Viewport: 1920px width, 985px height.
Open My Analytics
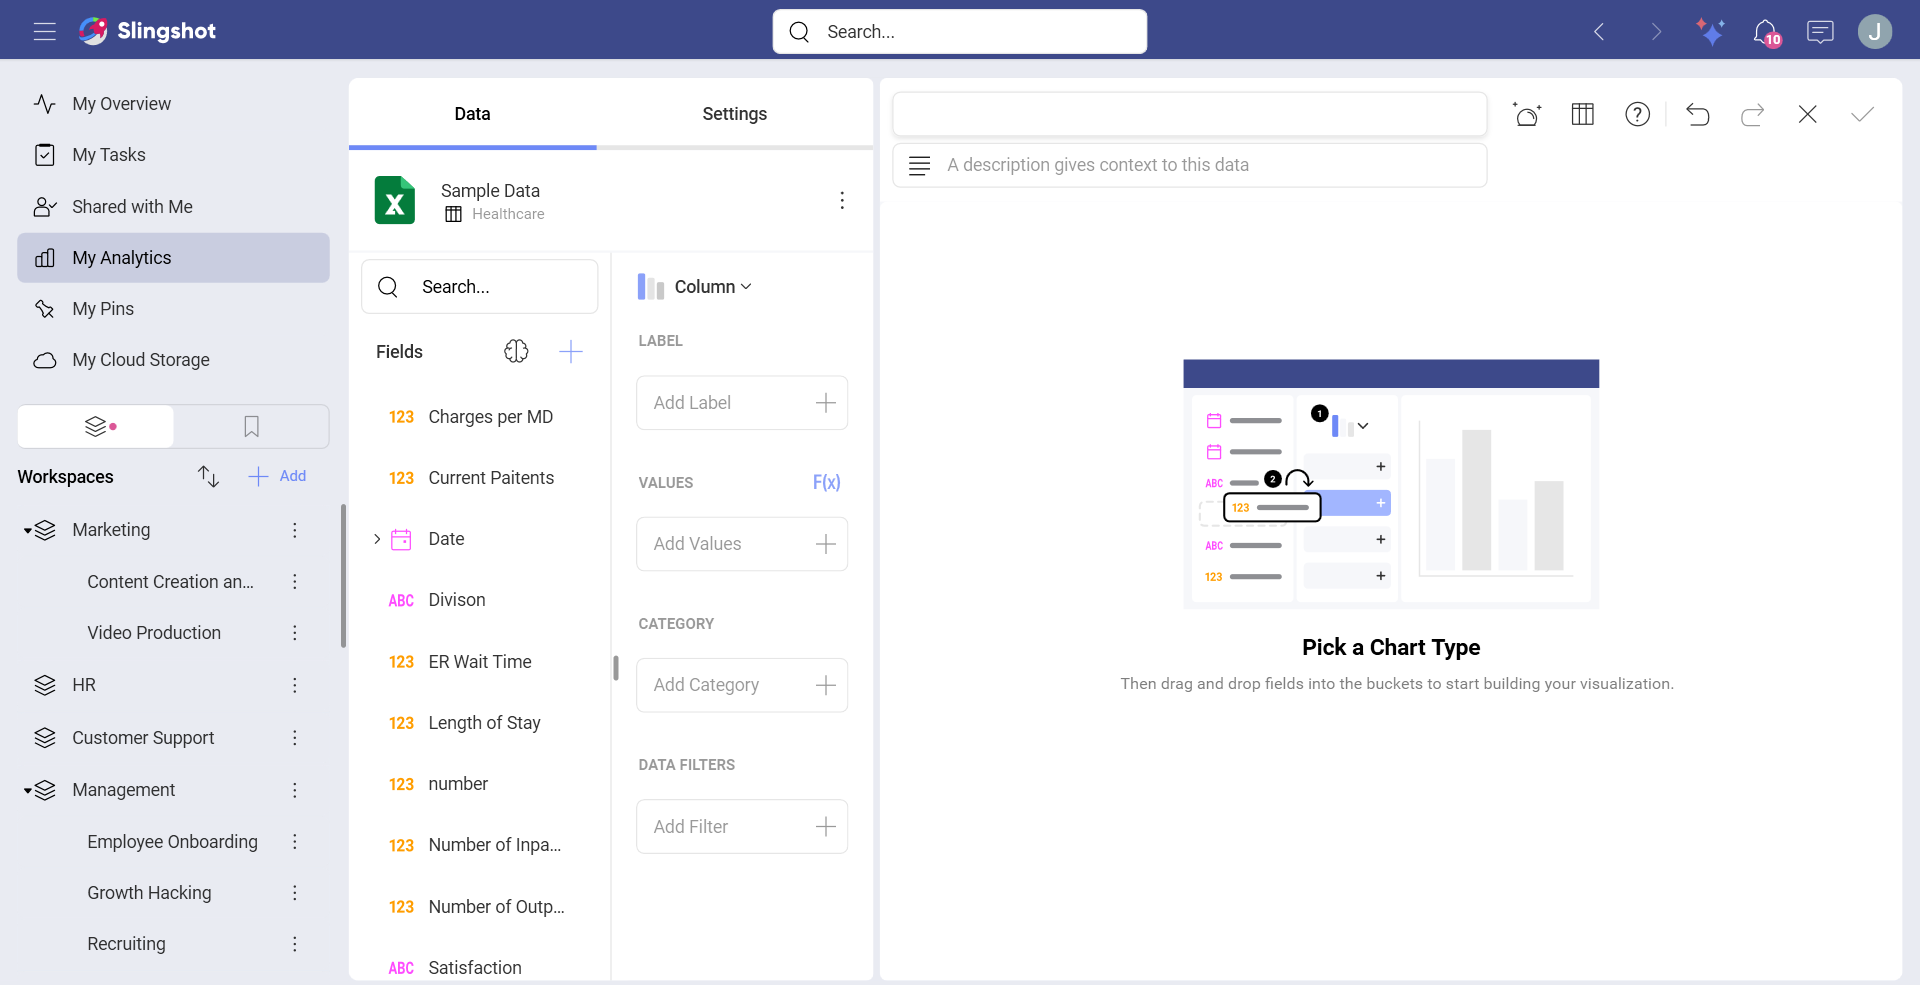tap(173, 258)
